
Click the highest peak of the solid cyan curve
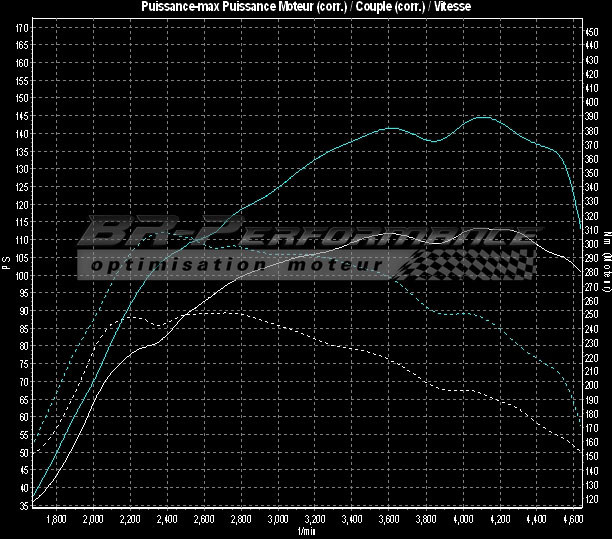(x=483, y=117)
